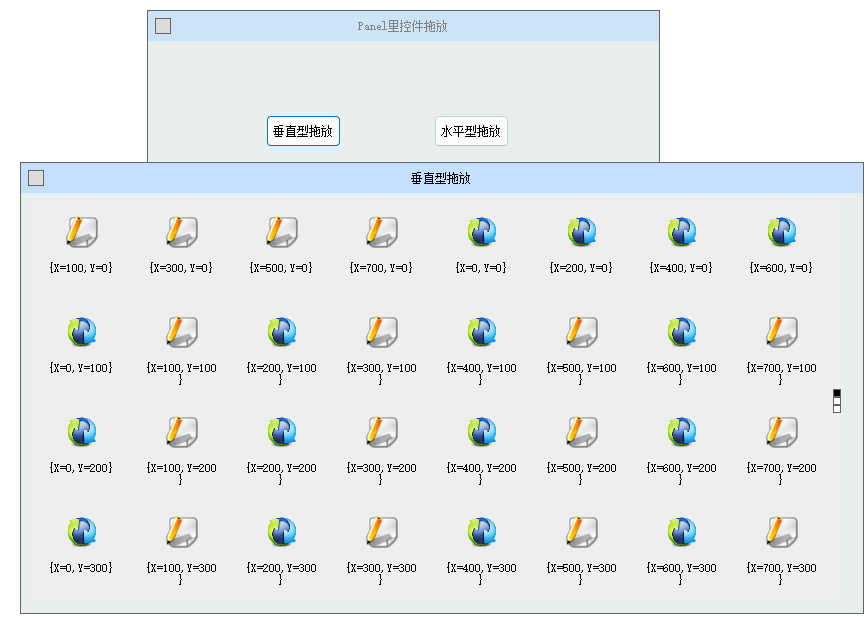
Task: Click the 垂直型拖放 button
Action: (303, 131)
